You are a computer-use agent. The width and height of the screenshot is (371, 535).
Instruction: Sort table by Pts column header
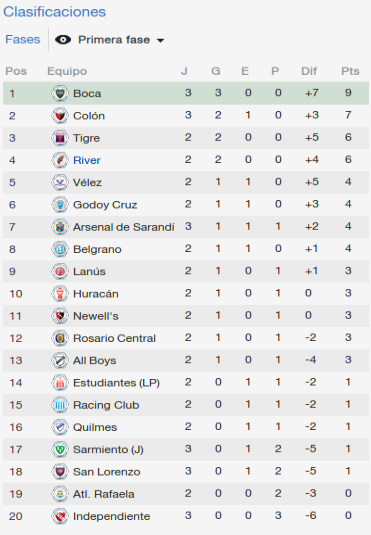click(x=350, y=71)
